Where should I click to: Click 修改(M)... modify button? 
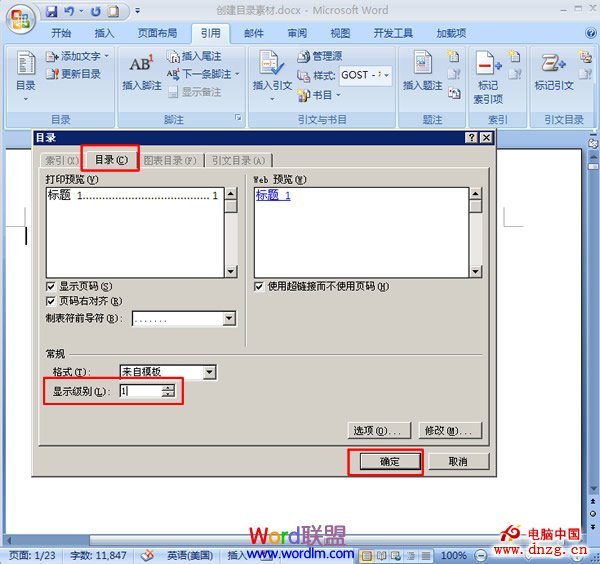point(450,431)
